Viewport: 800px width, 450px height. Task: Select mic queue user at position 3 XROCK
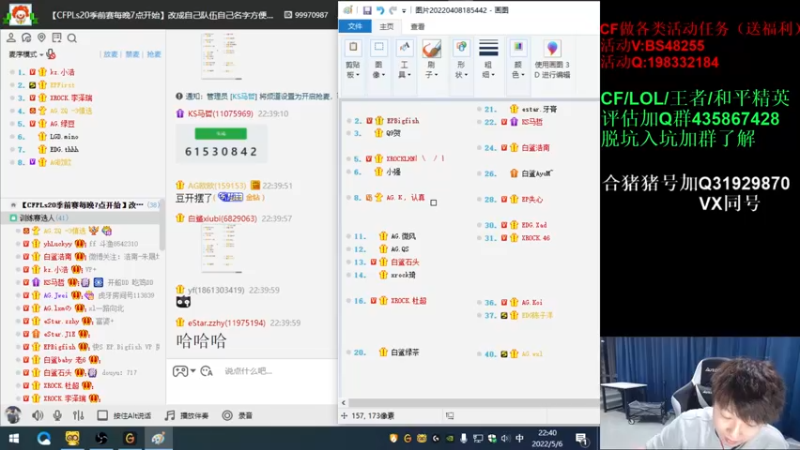[70, 97]
